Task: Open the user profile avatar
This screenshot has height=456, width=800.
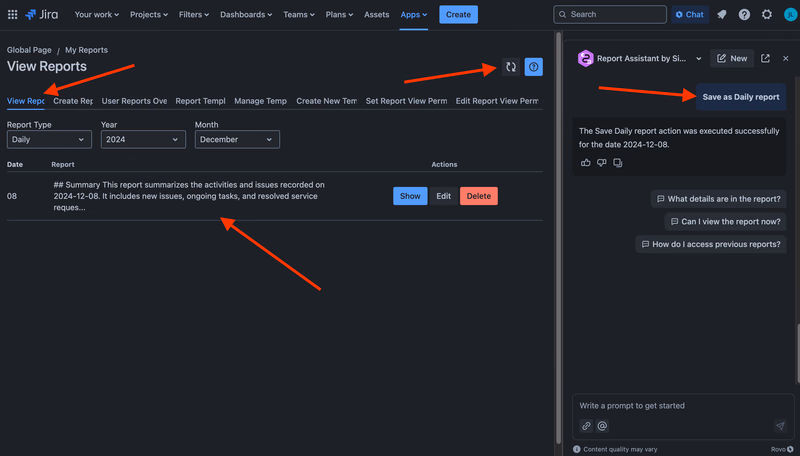Action: pos(790,15)
